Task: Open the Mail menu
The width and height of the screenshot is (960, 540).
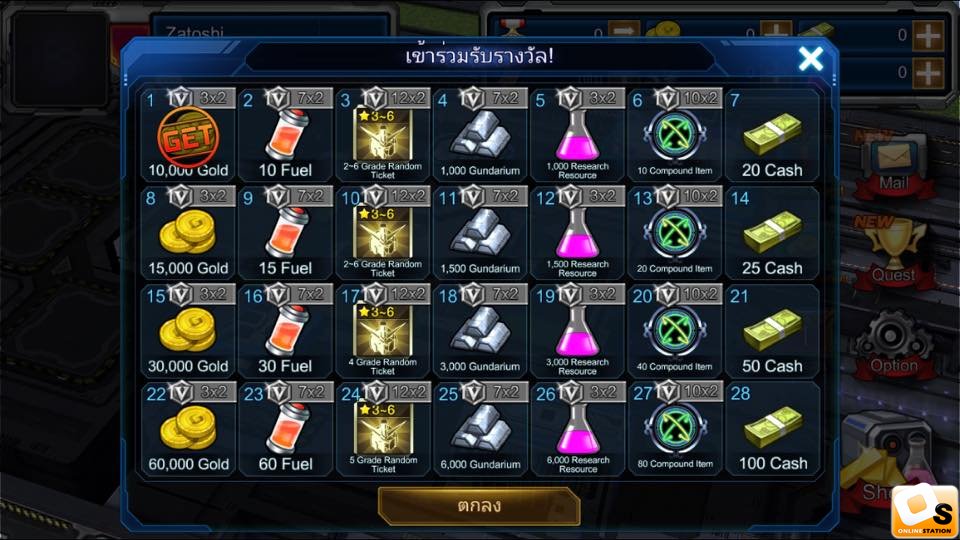Action: (x=893, y=165)
